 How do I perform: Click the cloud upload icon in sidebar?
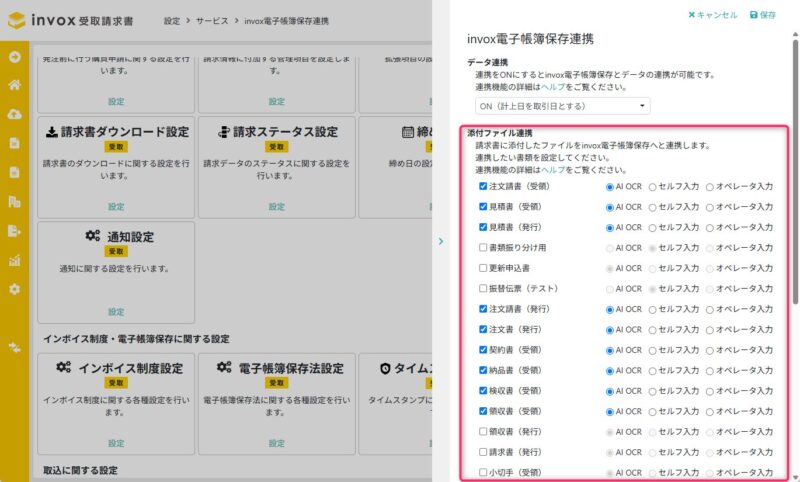pyautogui.click(x=15, y=114)
